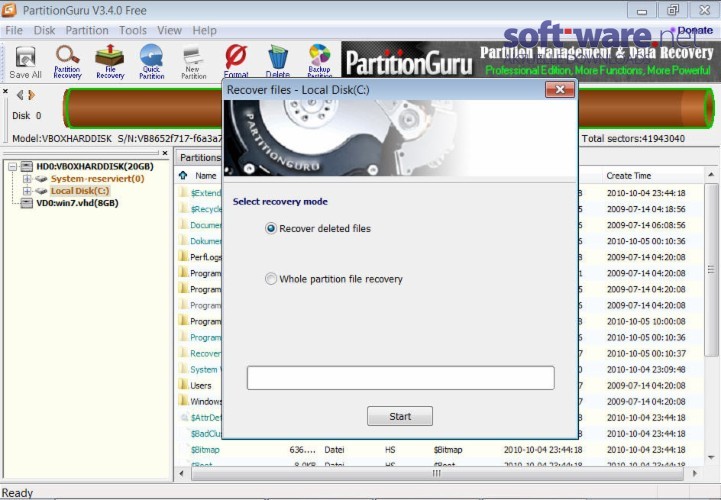Viewport: 721px width, 500px height.
Task: Close the disk map panel with the X
Action: click(6, 92)
